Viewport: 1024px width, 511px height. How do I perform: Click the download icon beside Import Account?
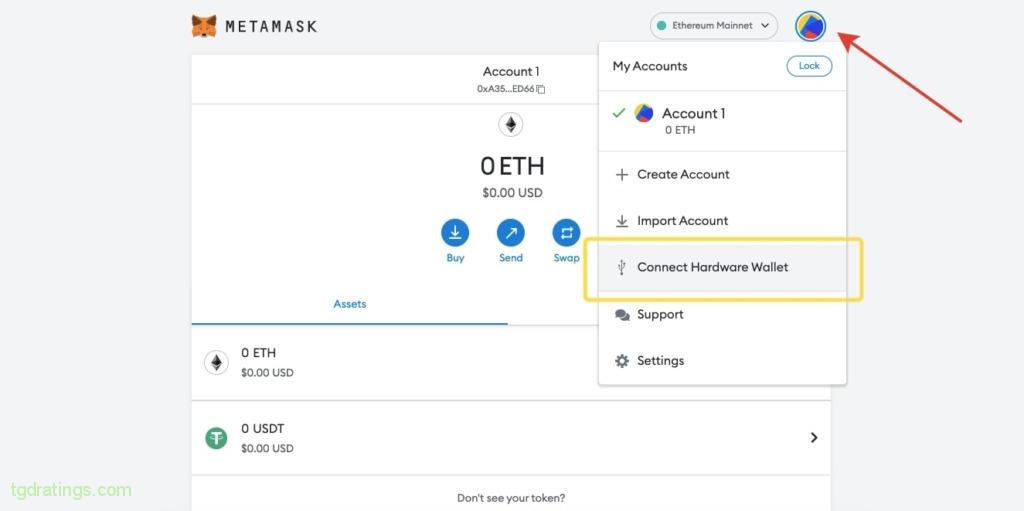[x=622, y=221]
